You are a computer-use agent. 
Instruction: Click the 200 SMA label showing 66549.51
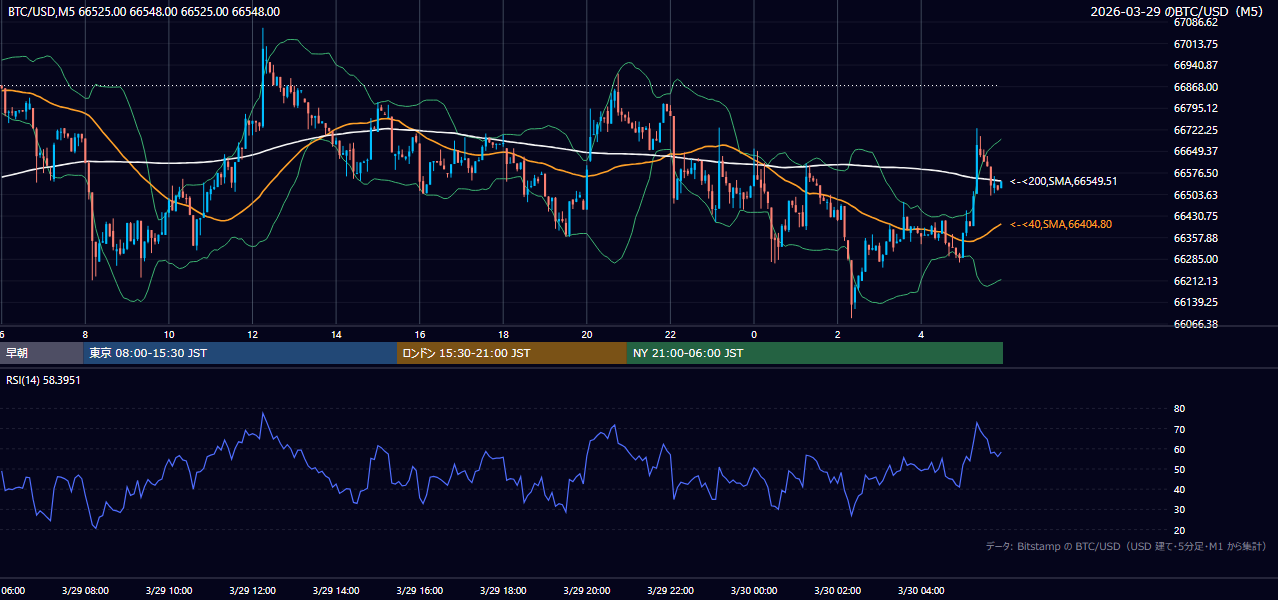(1063, 181)
